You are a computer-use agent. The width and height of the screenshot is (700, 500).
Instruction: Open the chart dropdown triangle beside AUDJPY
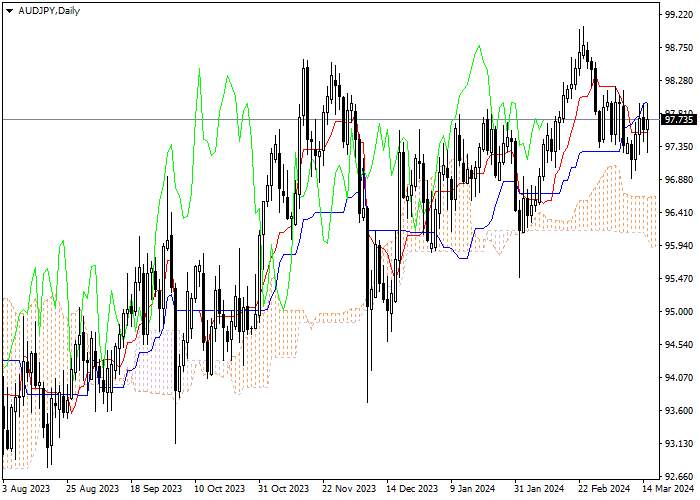(9, 11)
